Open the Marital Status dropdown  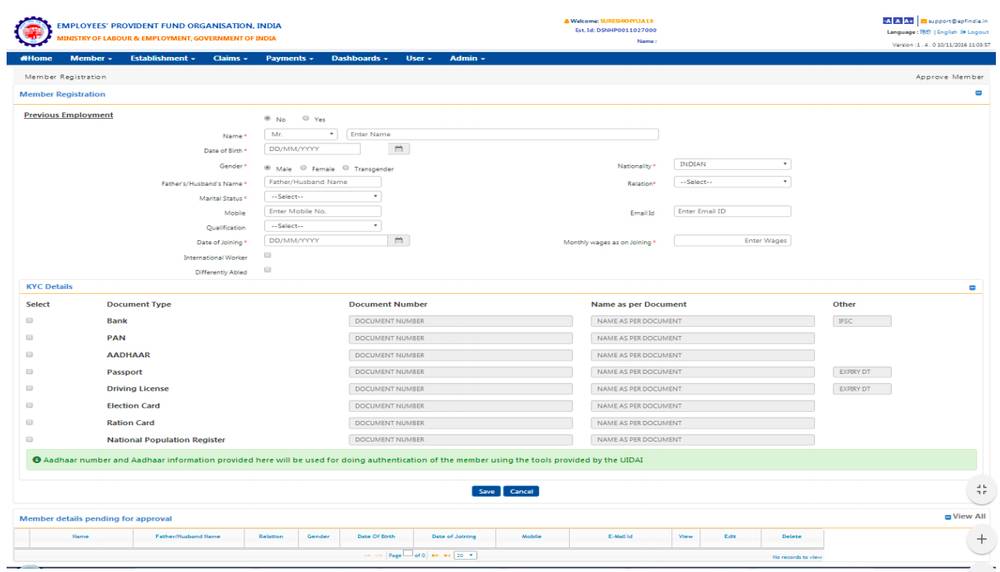point(323,197)
